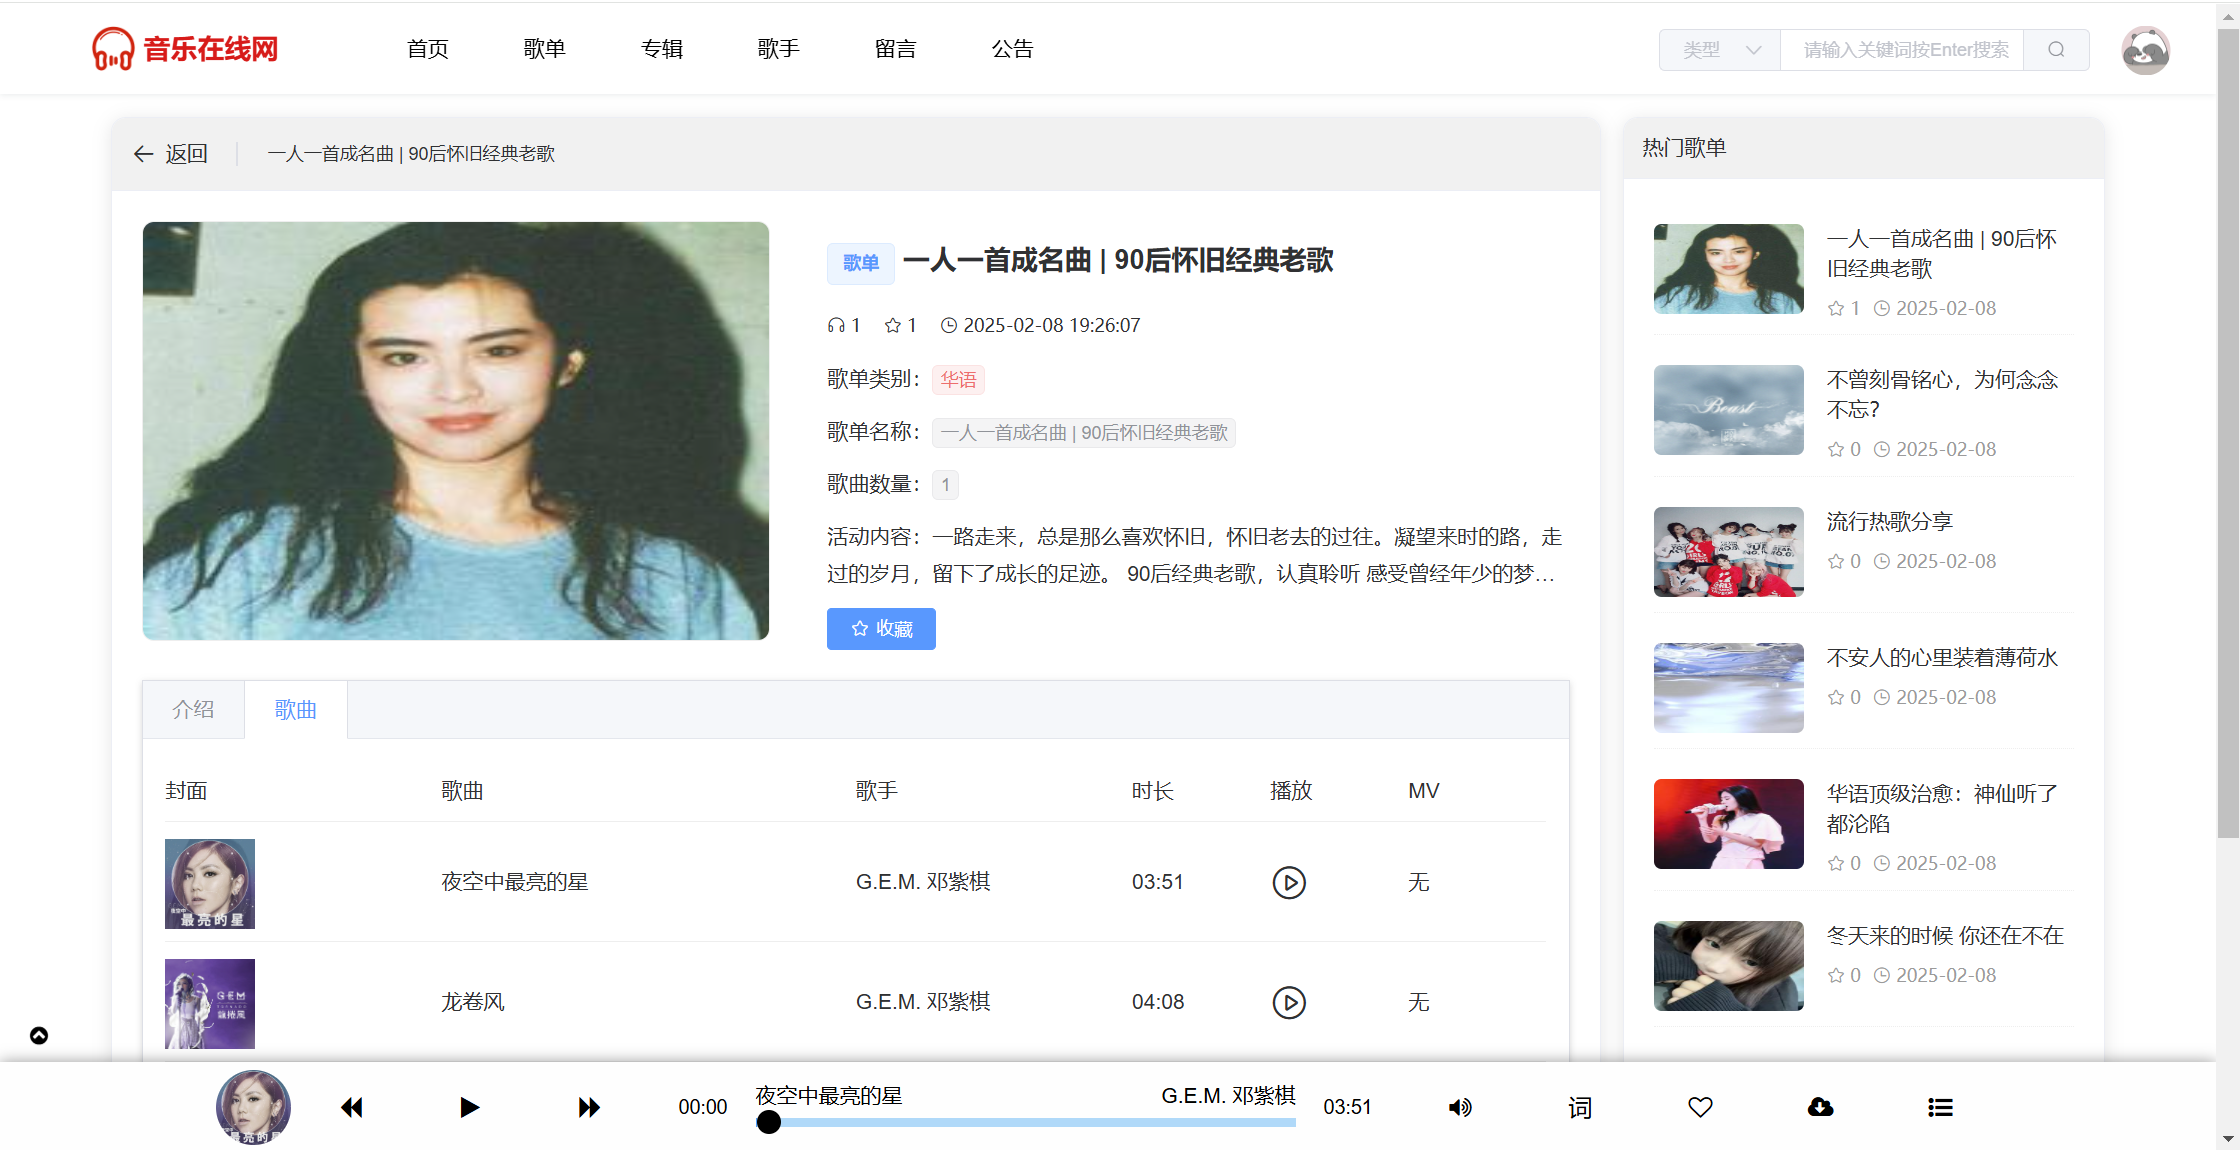Open 流行热歌分享 playlist thumbnail
2240x1150 pixels.
pos(1728,552)
